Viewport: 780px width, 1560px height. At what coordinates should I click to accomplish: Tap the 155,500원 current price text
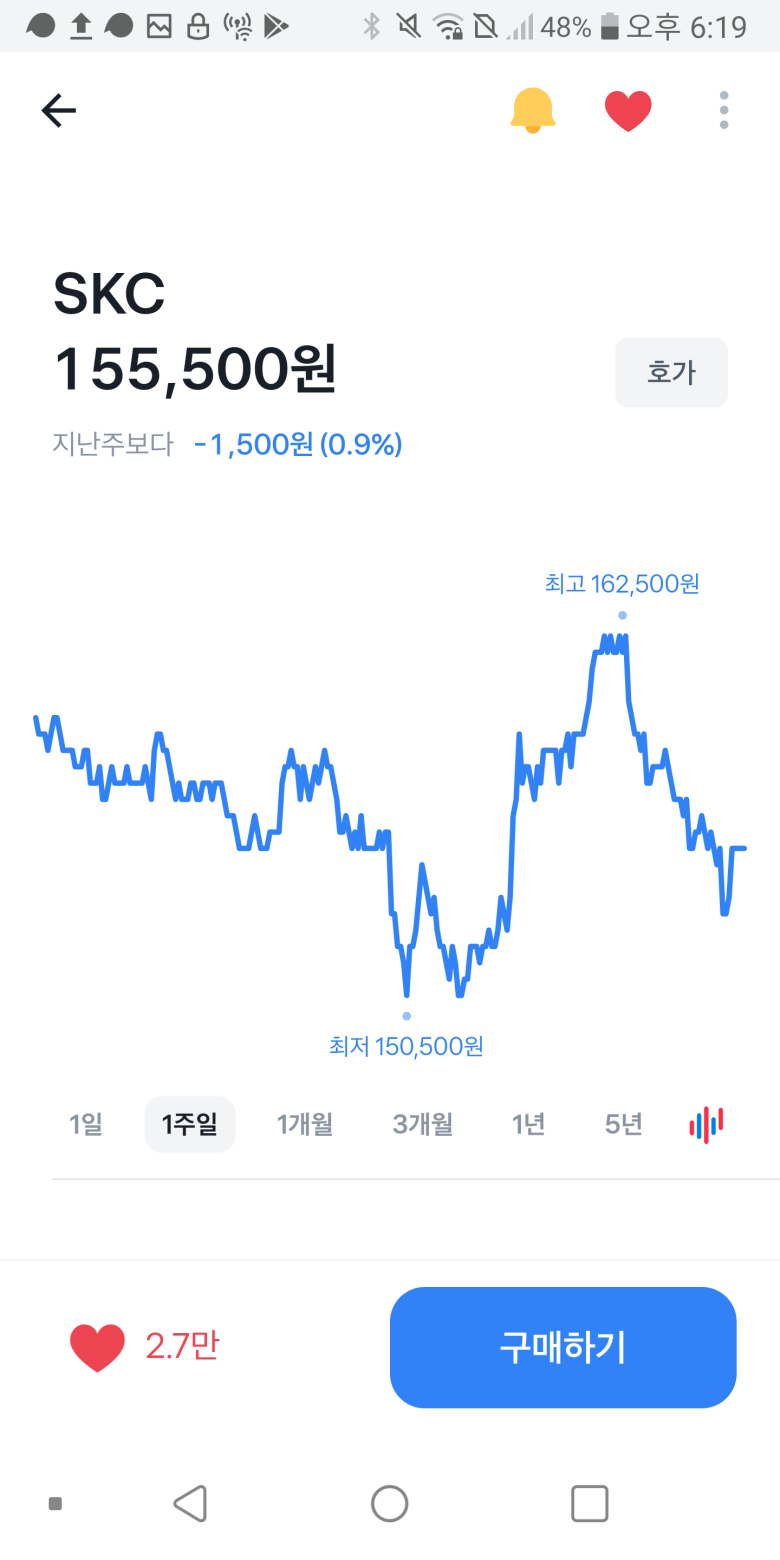[x=195, y=369]
